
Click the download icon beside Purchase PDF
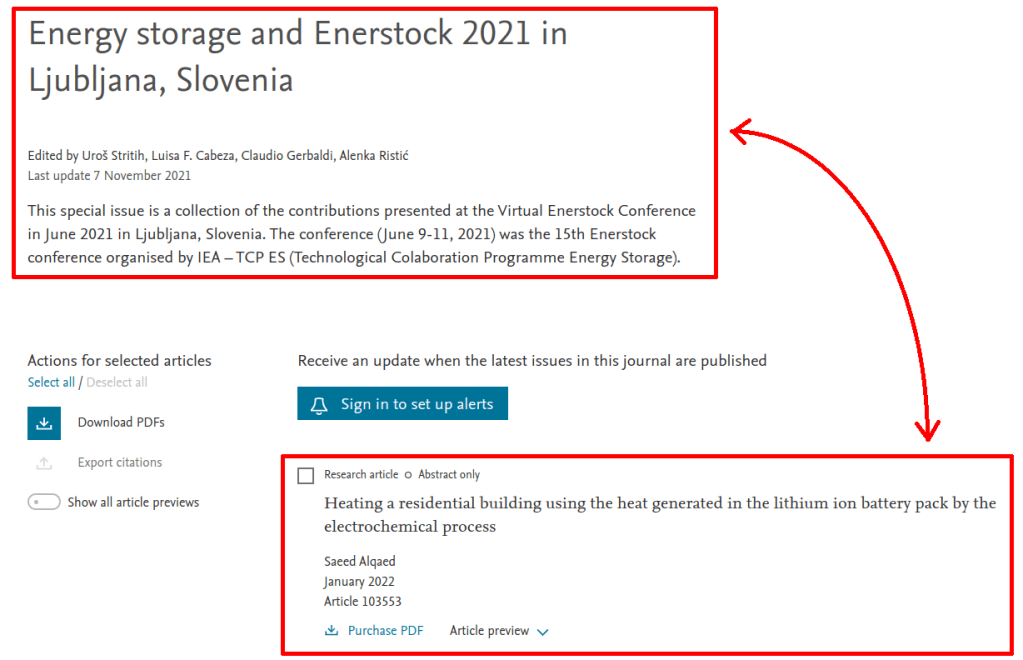click(x=332, y=631)
